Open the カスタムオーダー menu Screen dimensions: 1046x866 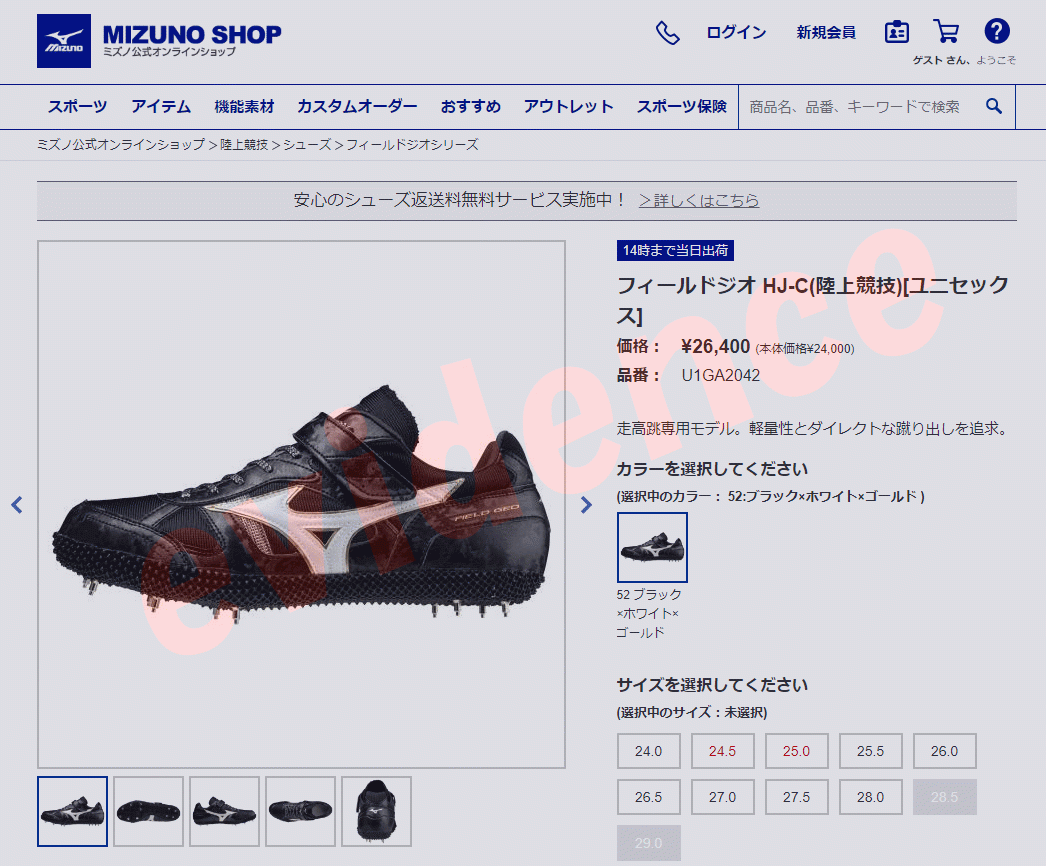pos(357,107)
